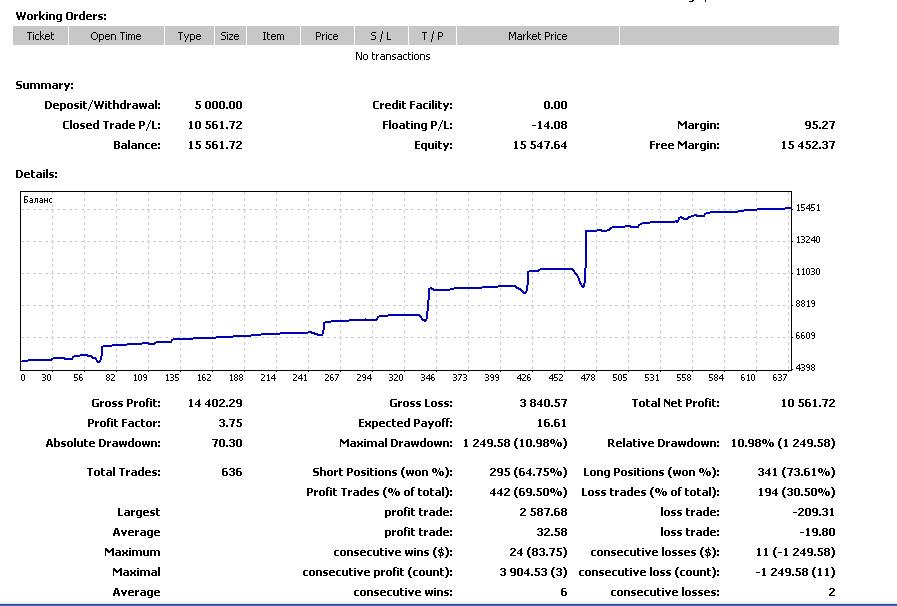Click the Summary heading
897x606 pixels.
[44, 85]
